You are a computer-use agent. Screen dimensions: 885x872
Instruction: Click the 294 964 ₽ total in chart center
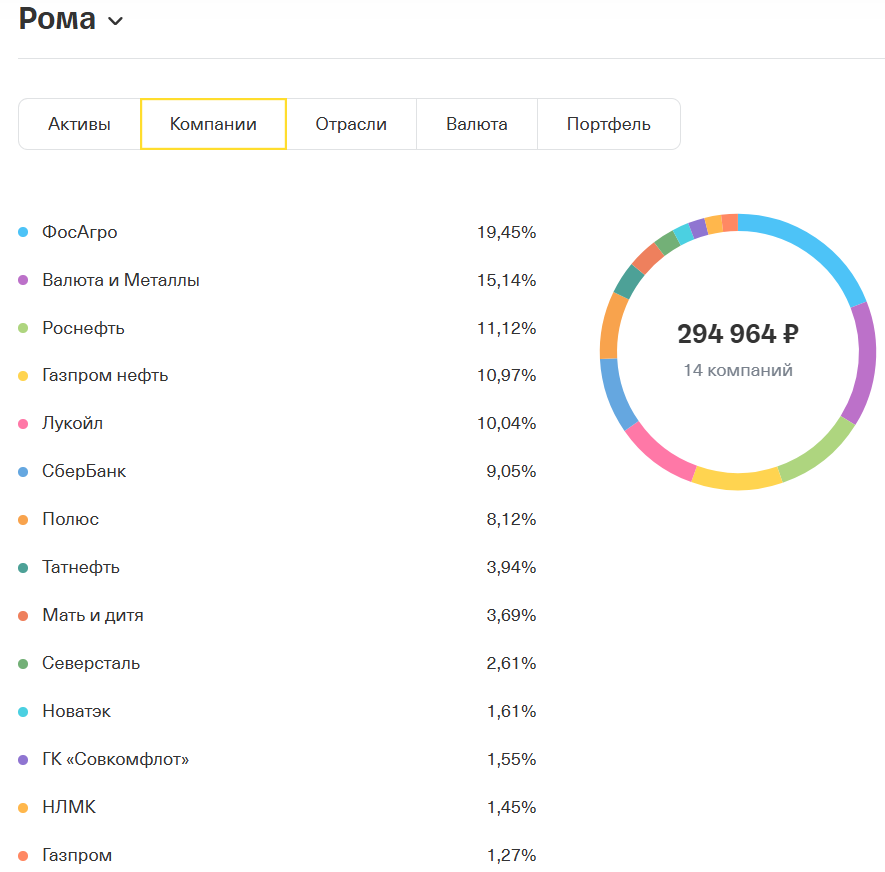click(x=738, y=333)
